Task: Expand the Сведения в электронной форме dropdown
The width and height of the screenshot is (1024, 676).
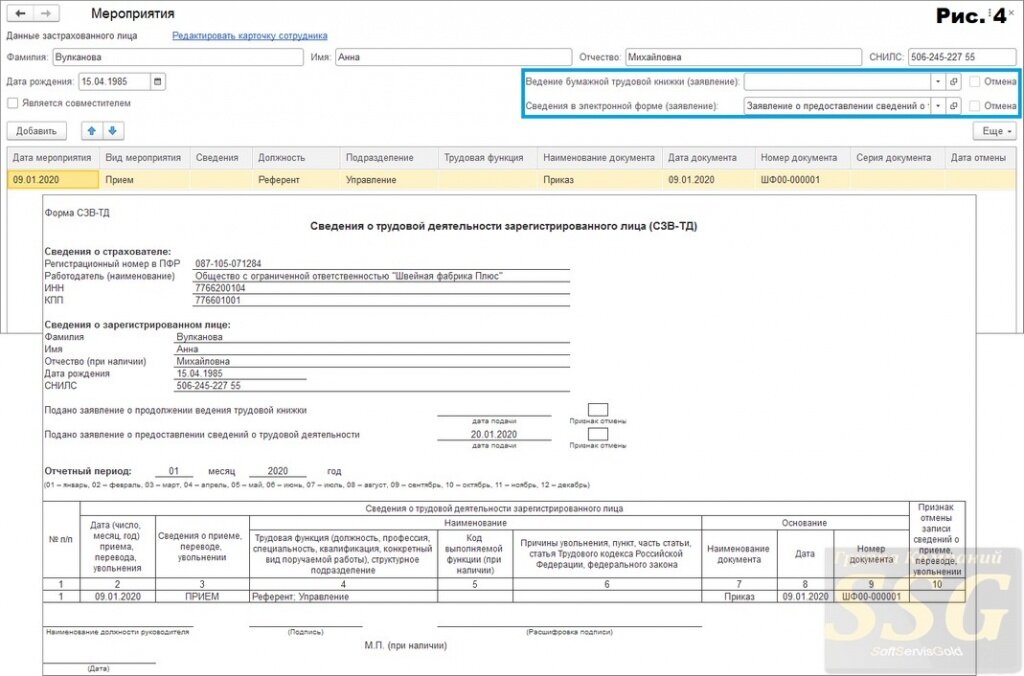Action: click(x=938, y=106)
